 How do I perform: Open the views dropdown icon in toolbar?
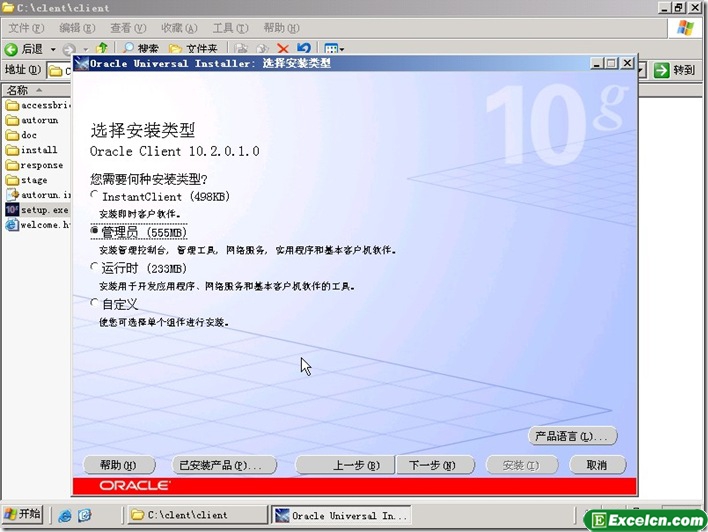click(334, 48)
